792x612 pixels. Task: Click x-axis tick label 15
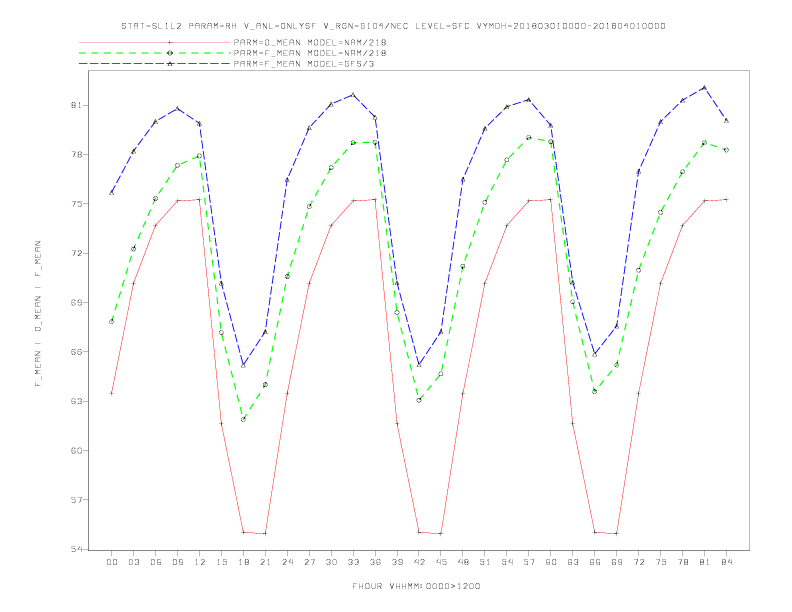pos(221,562)
